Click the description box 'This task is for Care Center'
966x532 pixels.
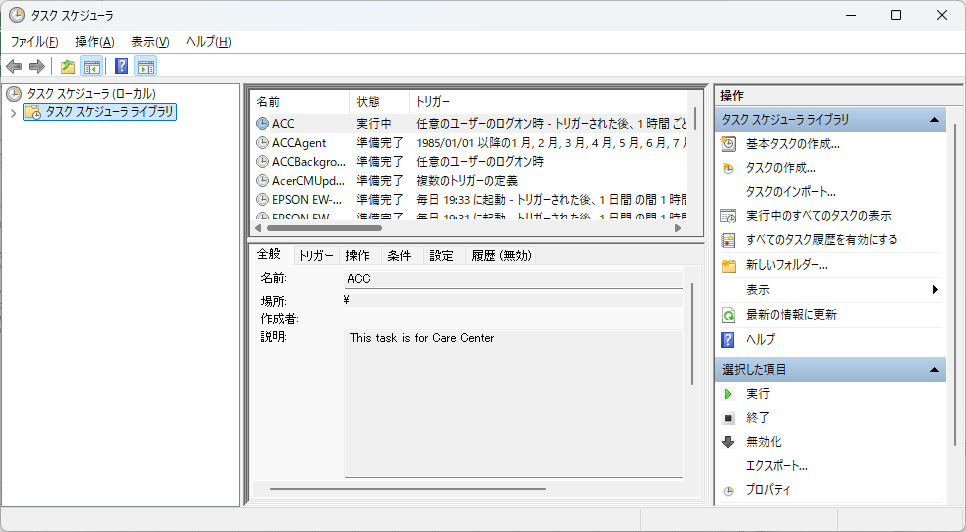(x=513, y=403)
